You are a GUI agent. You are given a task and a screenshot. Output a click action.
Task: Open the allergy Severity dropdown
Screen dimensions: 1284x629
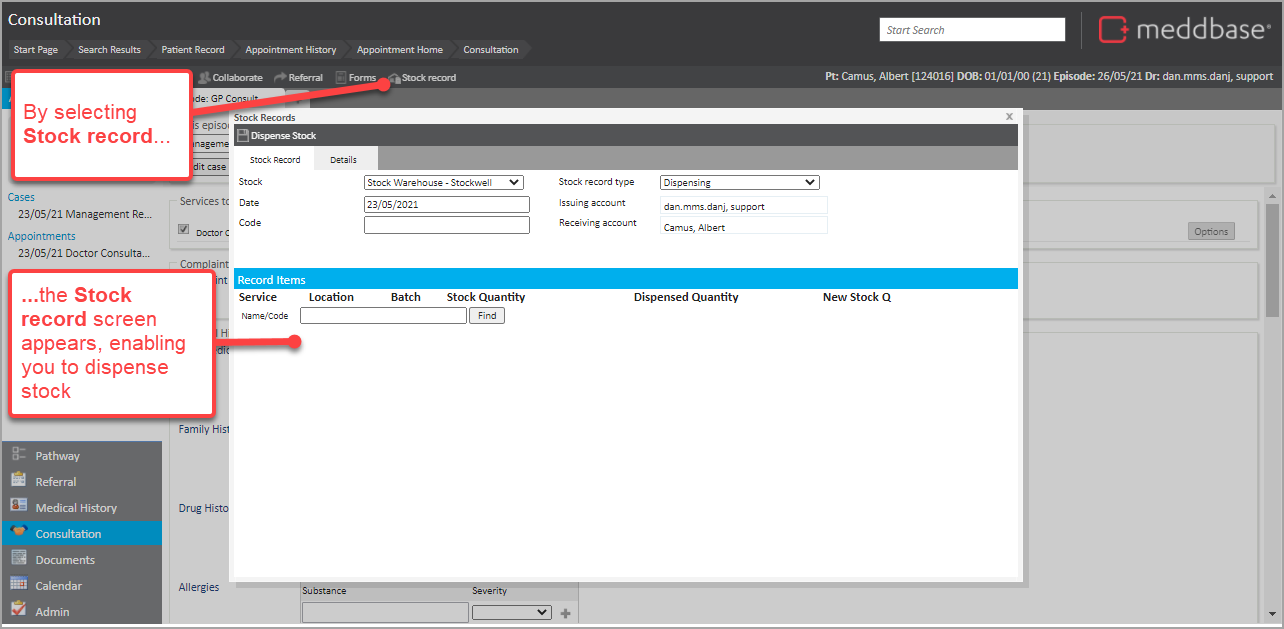click(x=512, y=612)
